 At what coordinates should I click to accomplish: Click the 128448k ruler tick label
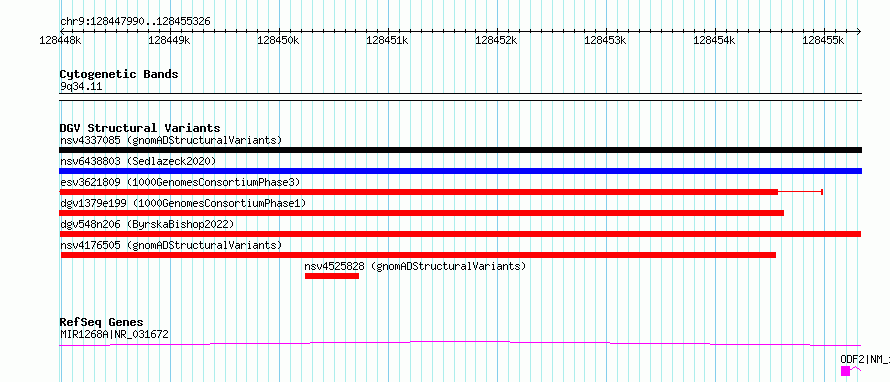coord(60,40)
